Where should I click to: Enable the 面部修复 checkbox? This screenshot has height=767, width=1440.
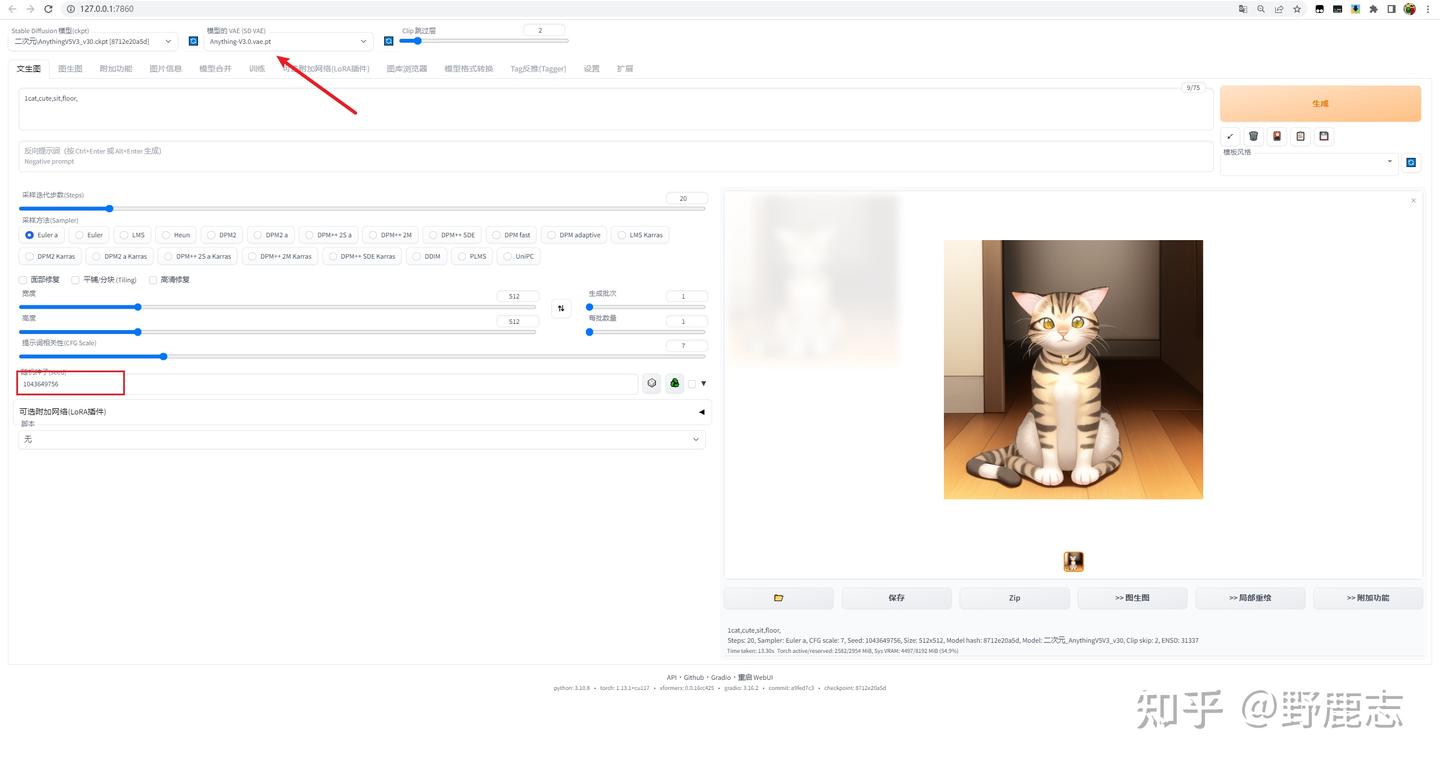22,280
